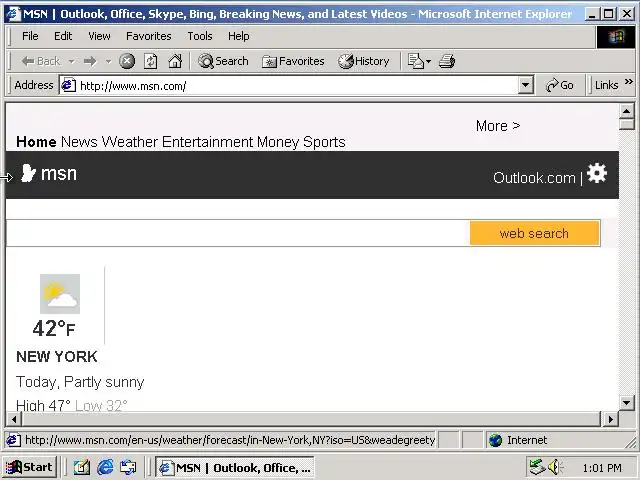
Task: Open the News link in MSN navigation
Action: 79,142
